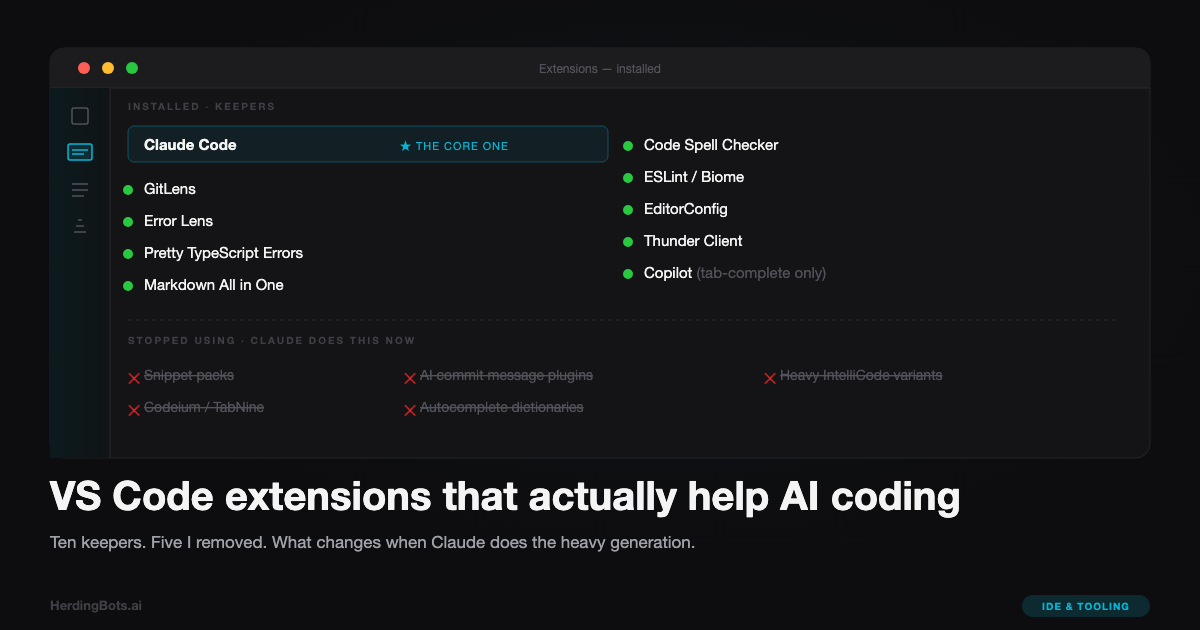Click the Extensions — installed window title

coord(600,69)
